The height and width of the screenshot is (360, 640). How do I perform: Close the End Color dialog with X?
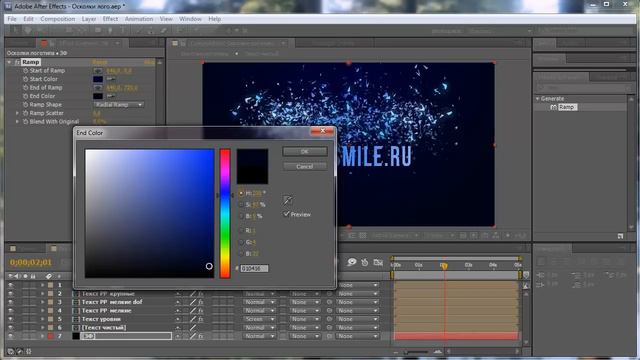pos(322,131)
